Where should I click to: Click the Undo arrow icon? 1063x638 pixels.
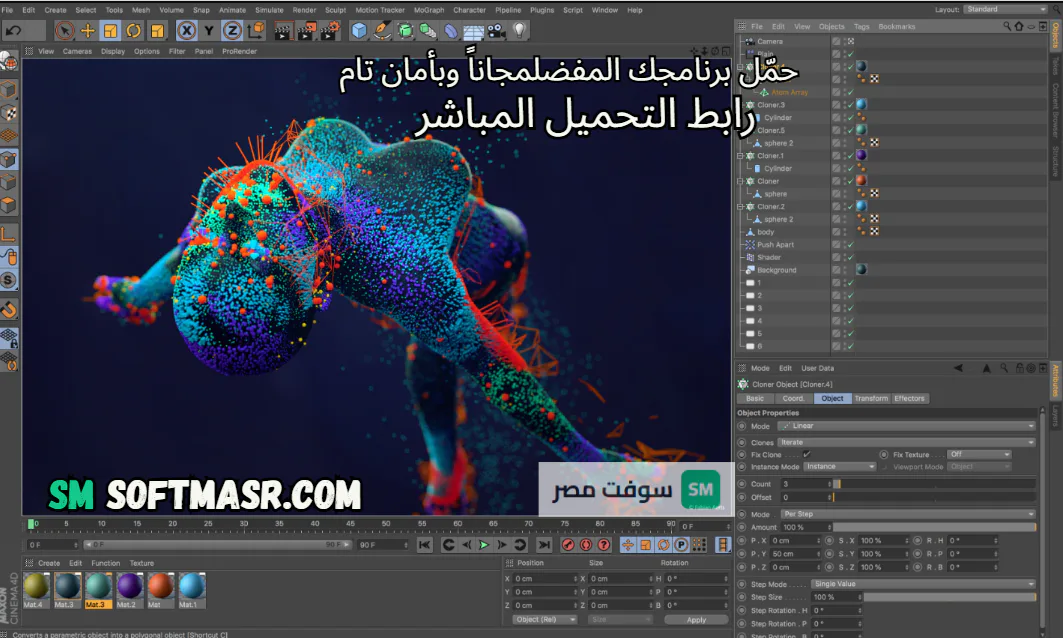click(14, 31)
